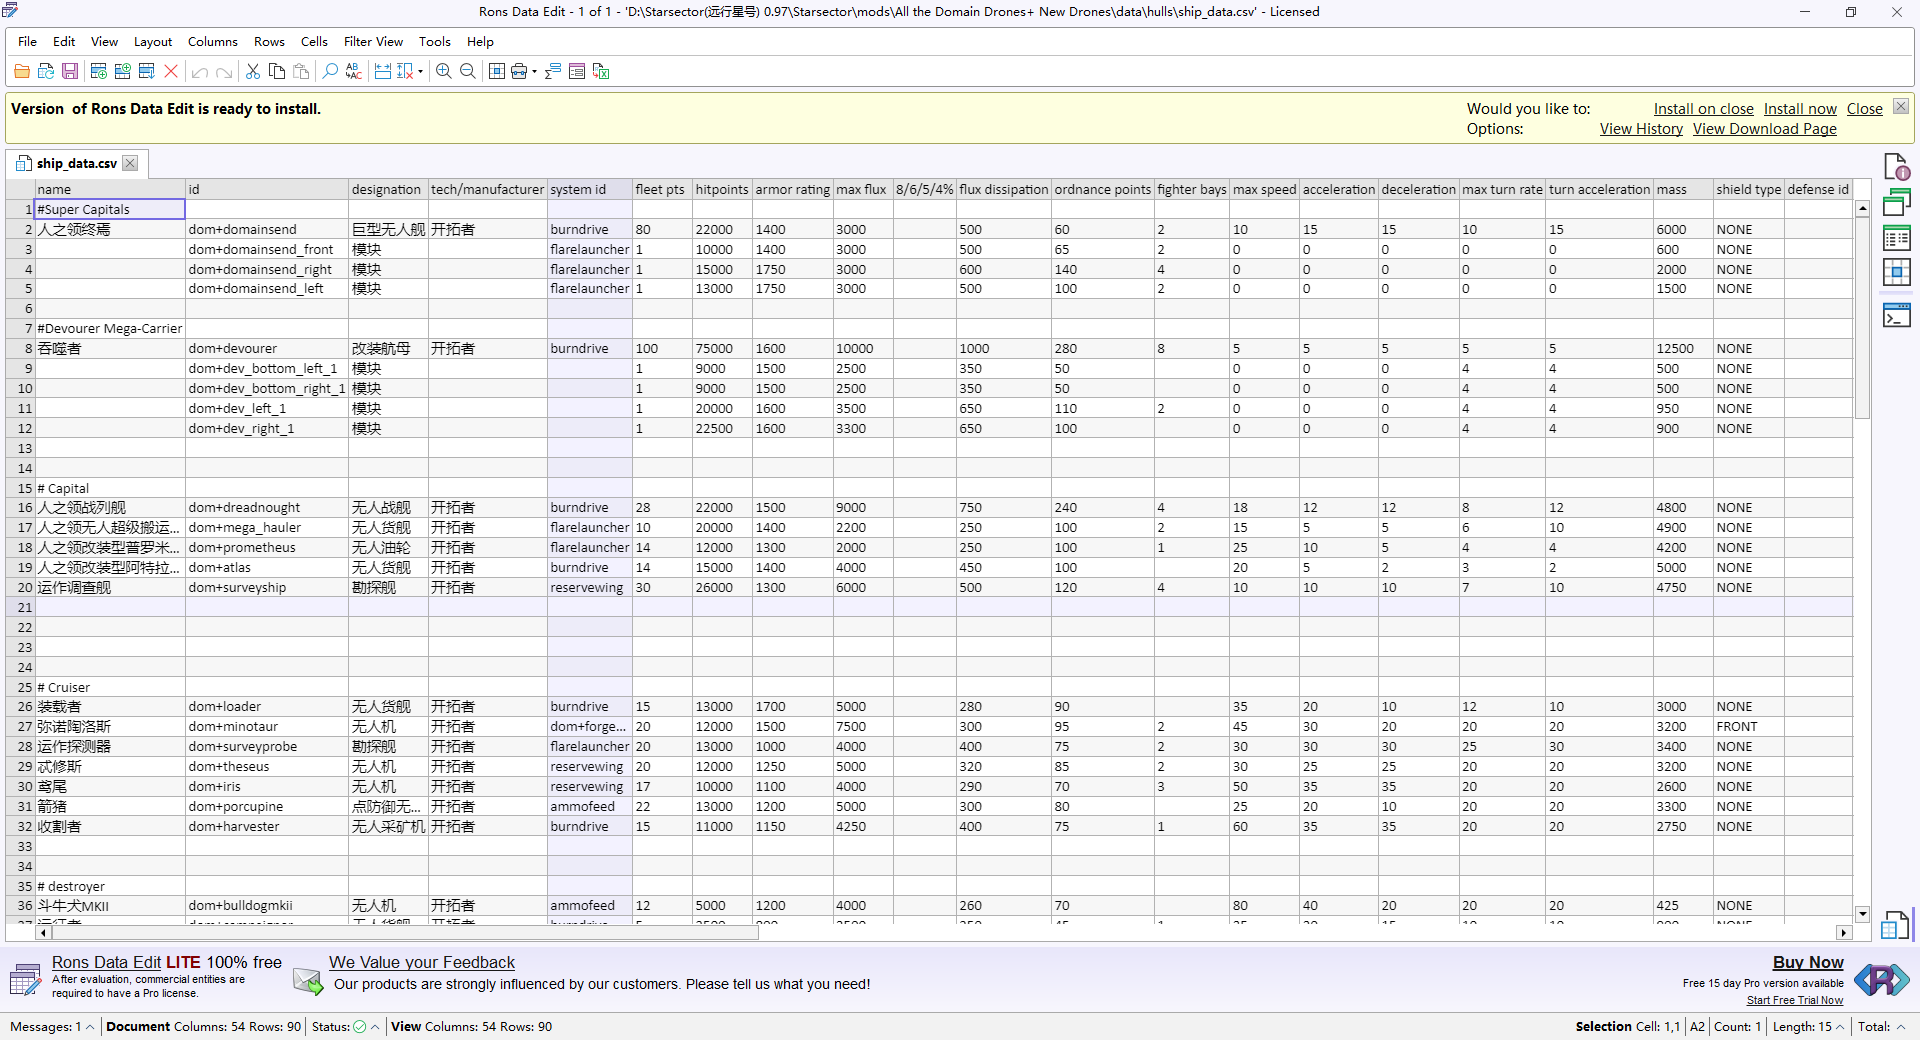The image size is (1920, 1040).
Task: Open Find with the magnifier icon
Action: click(330, 71)
